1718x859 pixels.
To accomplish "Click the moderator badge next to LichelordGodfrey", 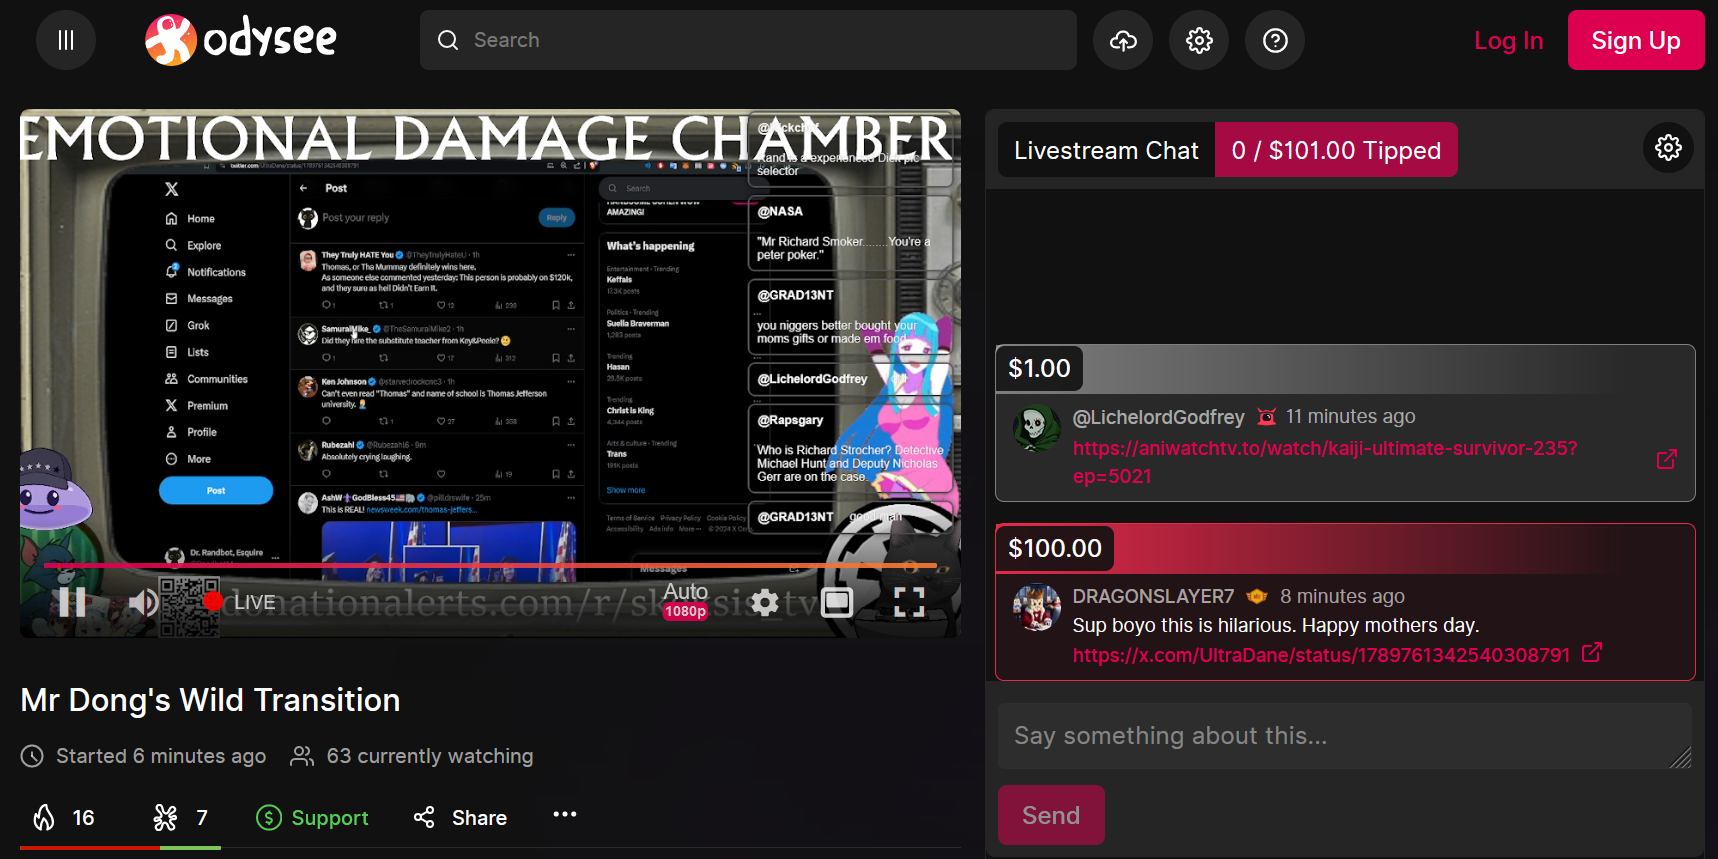I will point(1266,416).
